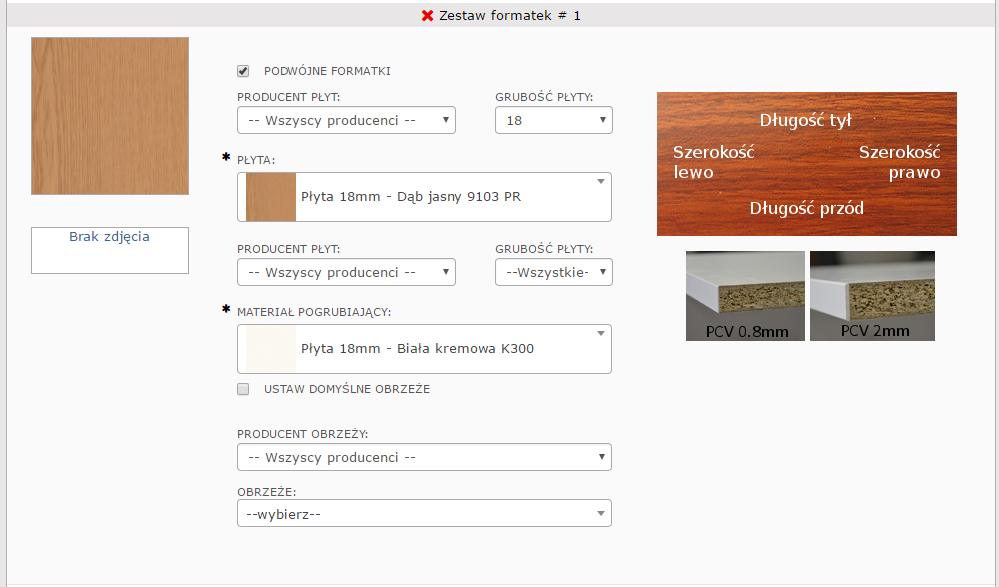The height and width of the screenshot is (587, 999).
Task: Click Dąb jasny color swatch in Płyta field
Action: pos(271,197)
